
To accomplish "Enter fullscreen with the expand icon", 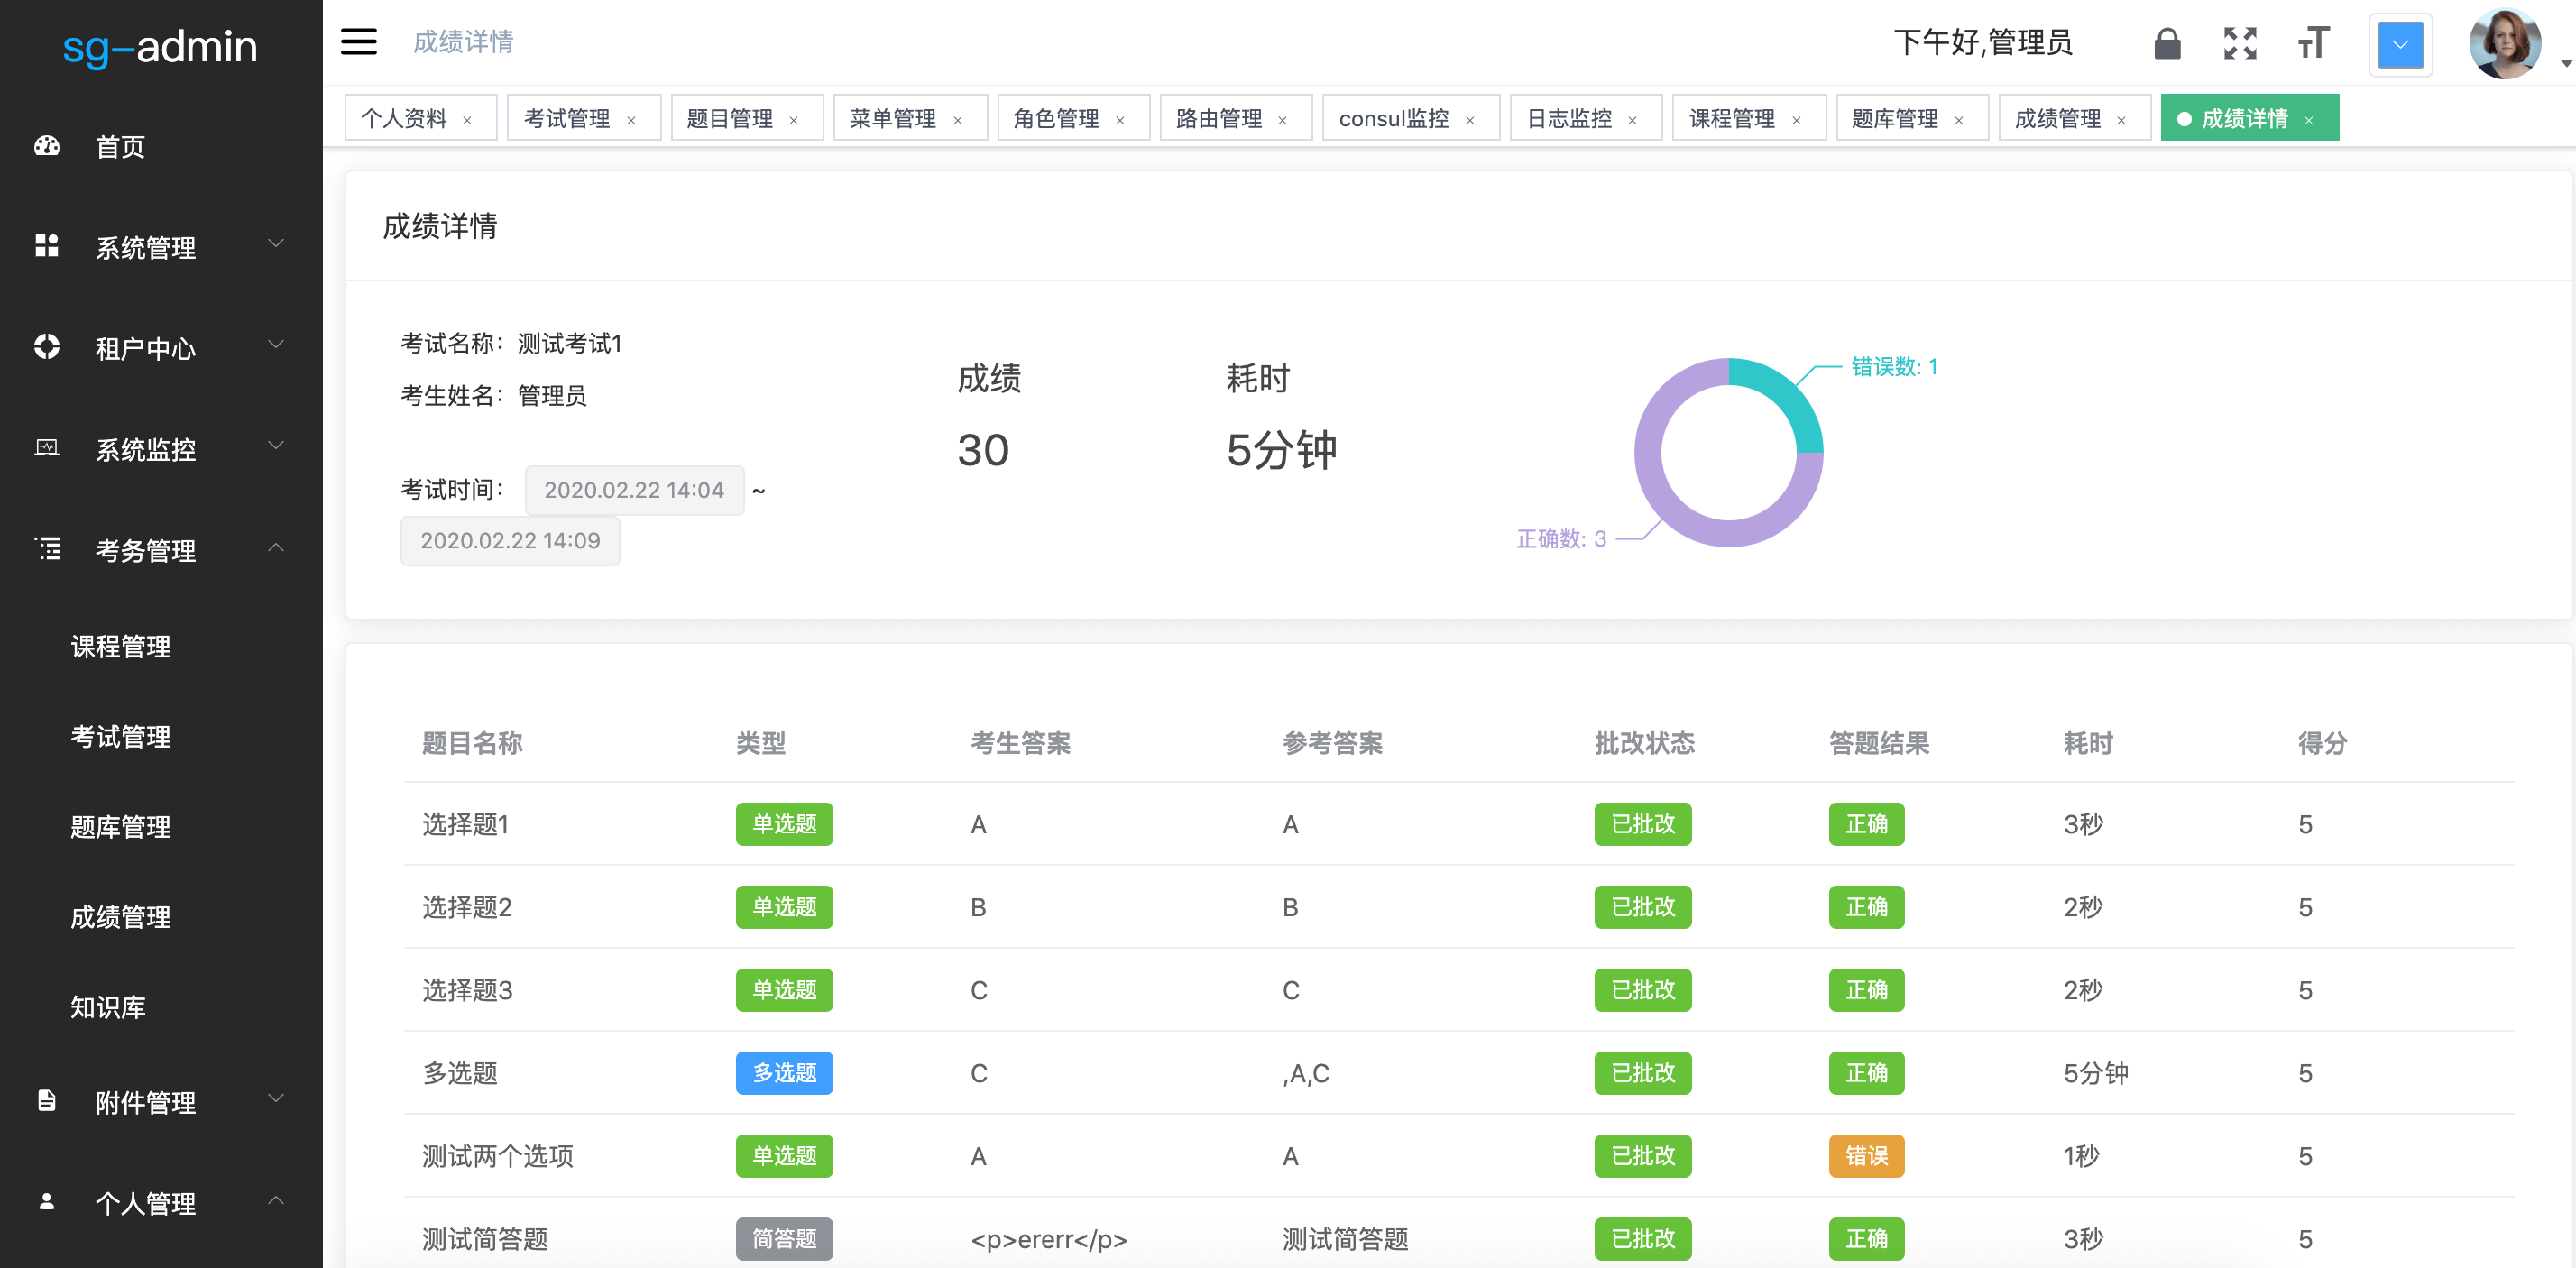I will (x=2240, y=44).
